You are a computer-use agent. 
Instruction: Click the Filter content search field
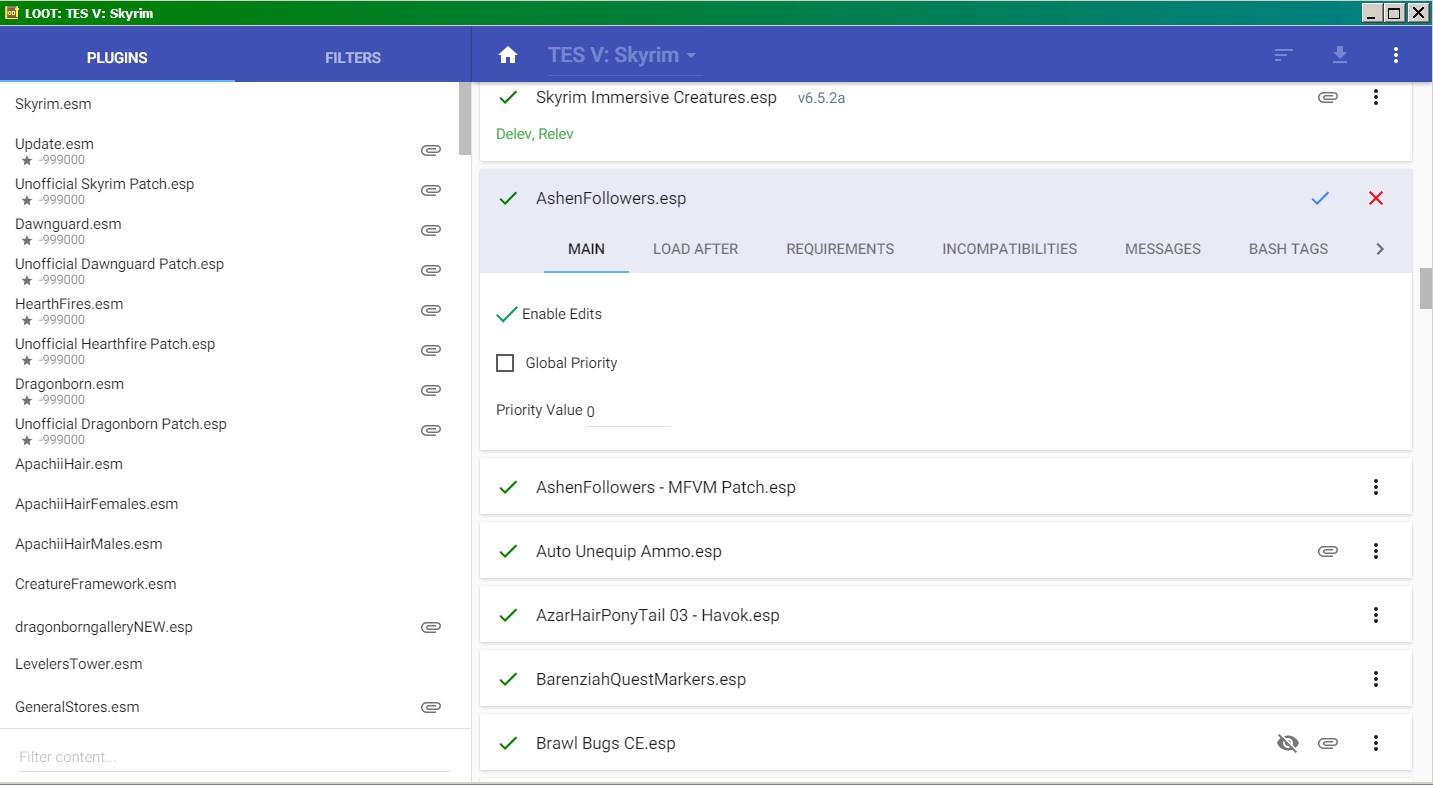tap(234, 757)
